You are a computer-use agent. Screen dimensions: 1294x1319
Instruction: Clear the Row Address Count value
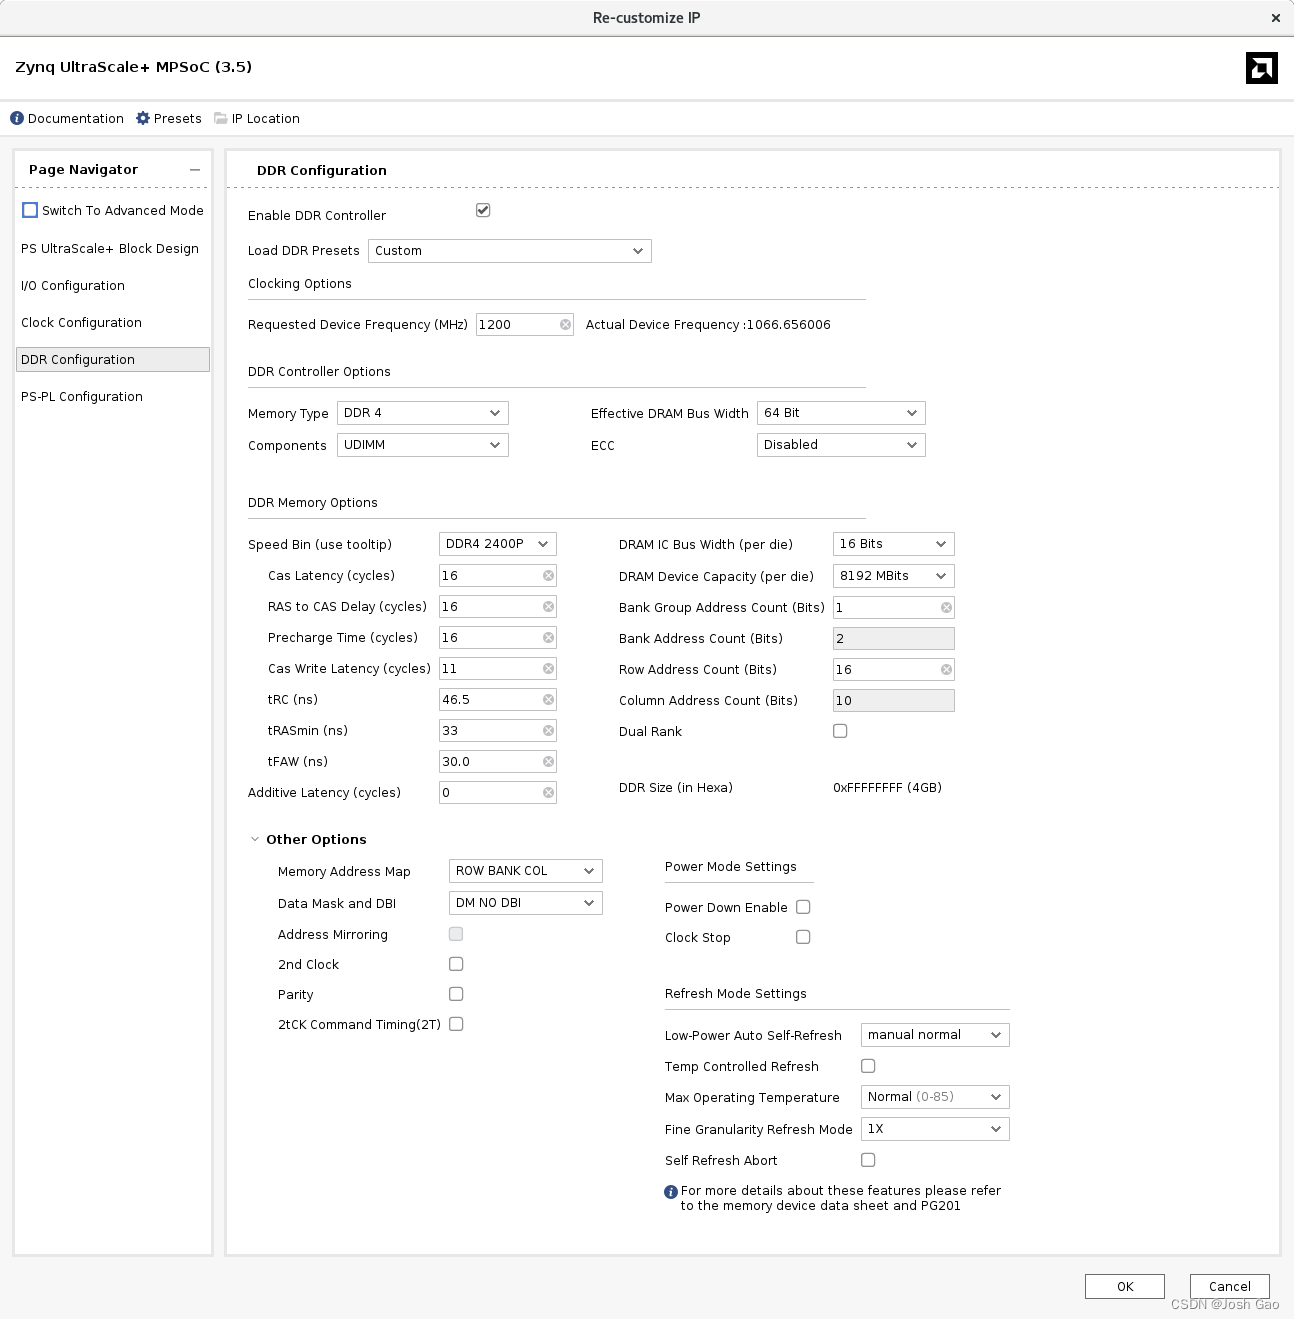point(946,670)
